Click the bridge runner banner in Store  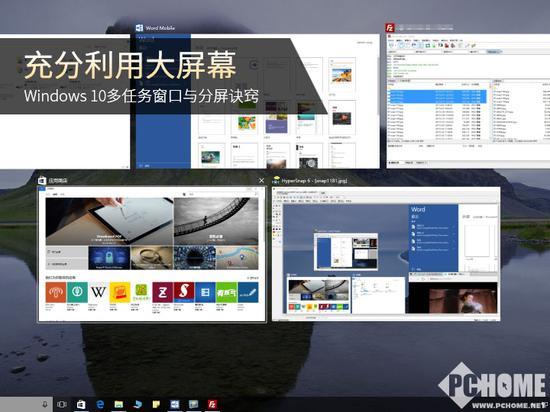pyautogui.click(x=216, y=221)
